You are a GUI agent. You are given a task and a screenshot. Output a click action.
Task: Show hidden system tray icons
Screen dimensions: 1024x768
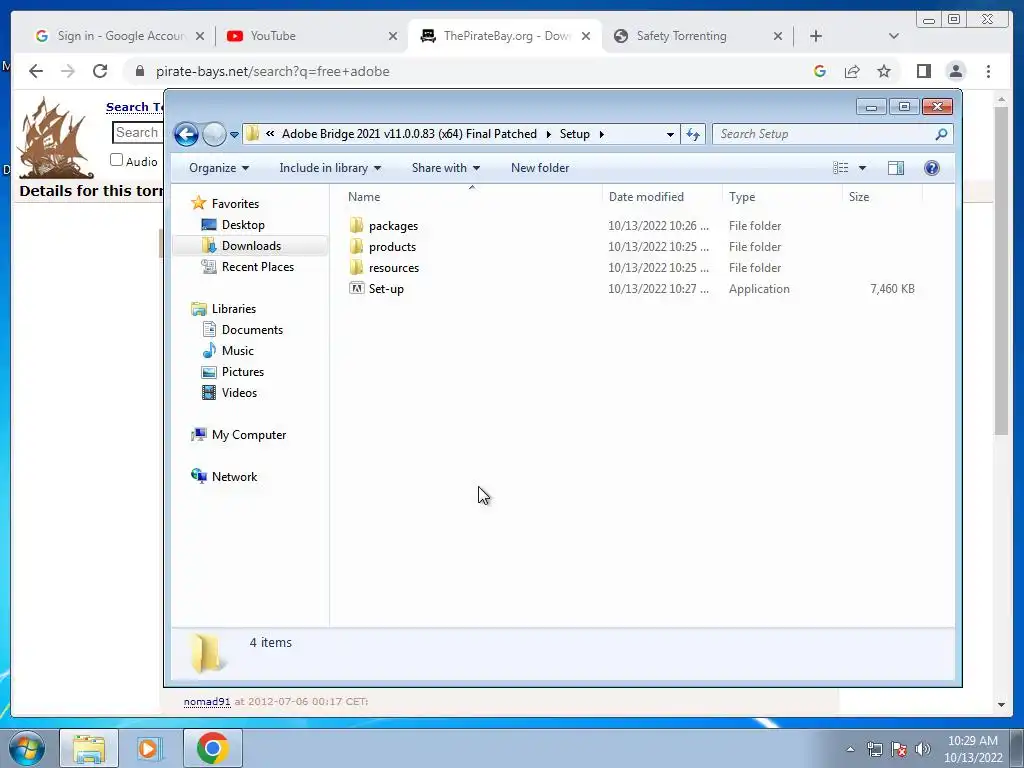click(x=850, y=749)
